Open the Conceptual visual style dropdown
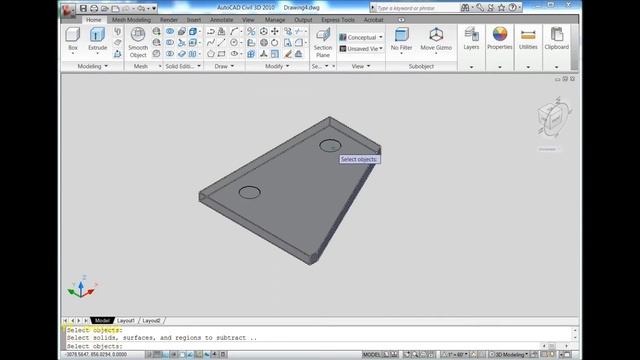Viewport: 640px width, 360px height. 361,37
